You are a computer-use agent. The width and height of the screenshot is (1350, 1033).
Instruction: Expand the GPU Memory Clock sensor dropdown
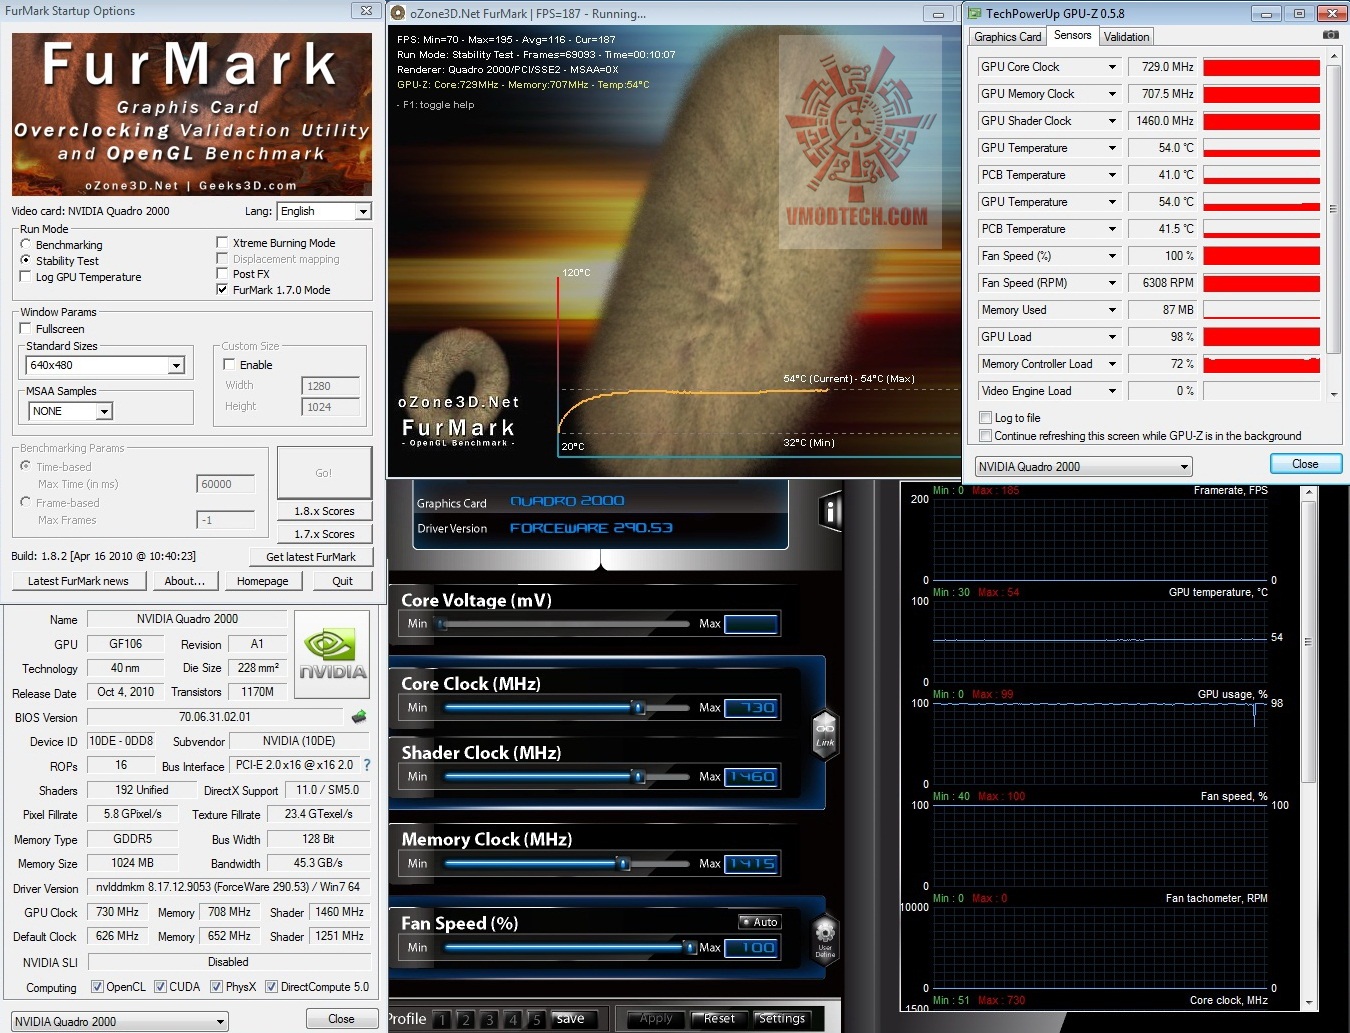pyautogui.click(x=1112, y=94)
